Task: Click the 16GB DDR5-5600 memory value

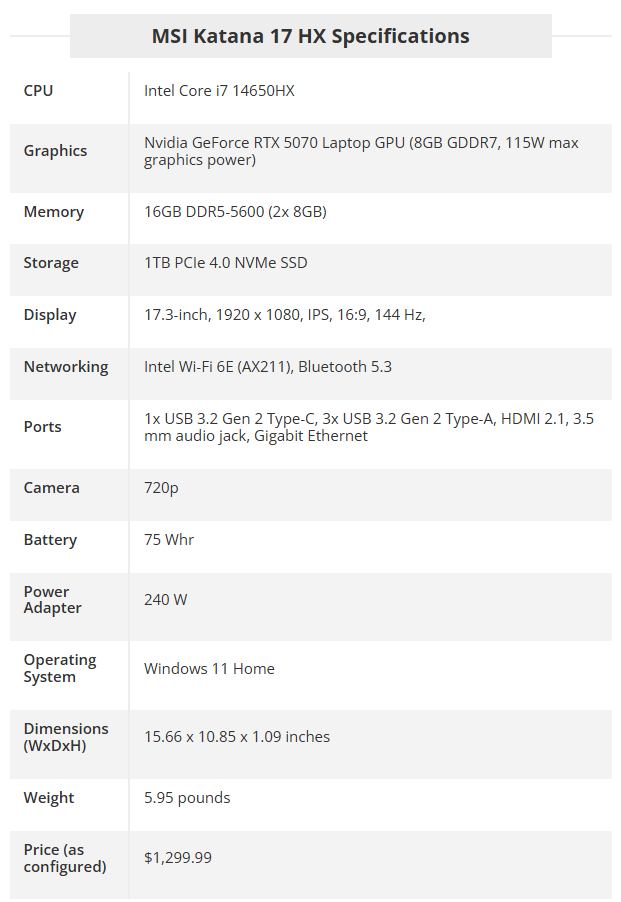Action: click(x=235, y=212)
